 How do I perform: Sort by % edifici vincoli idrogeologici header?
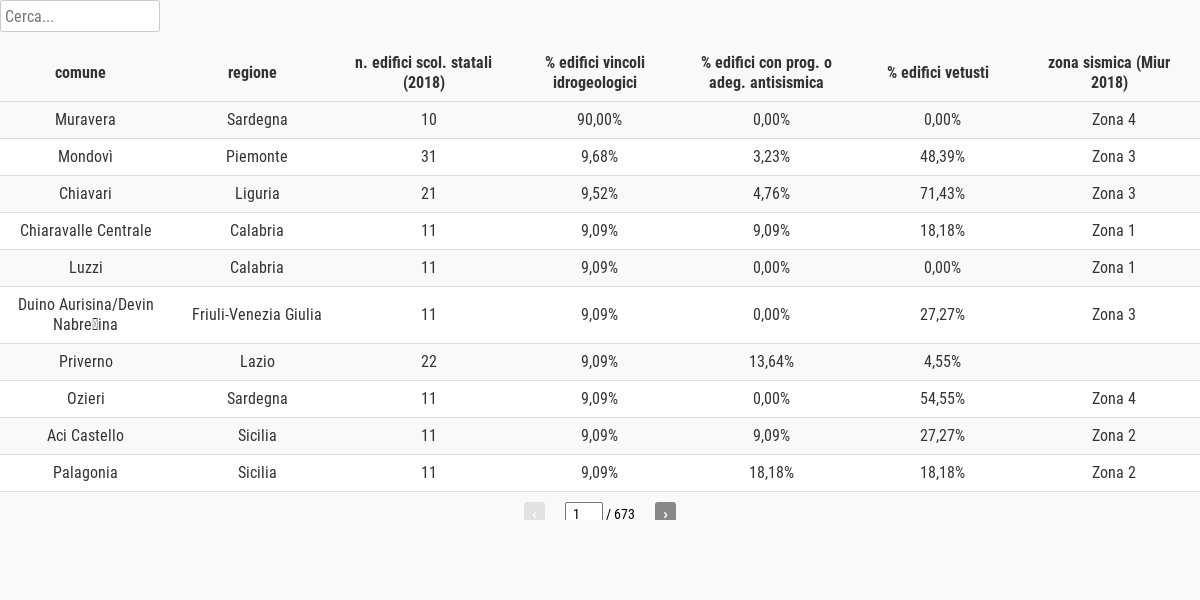click(595, 72)
